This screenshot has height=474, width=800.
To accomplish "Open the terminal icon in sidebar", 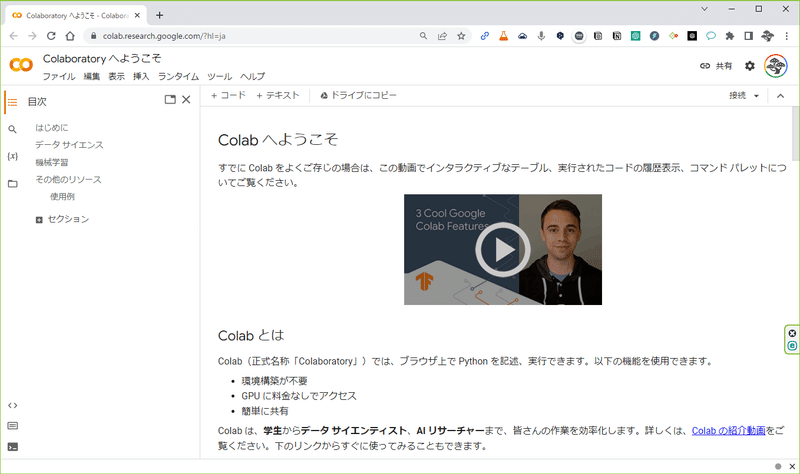I will pyautogui.click(x=13, y=447).
